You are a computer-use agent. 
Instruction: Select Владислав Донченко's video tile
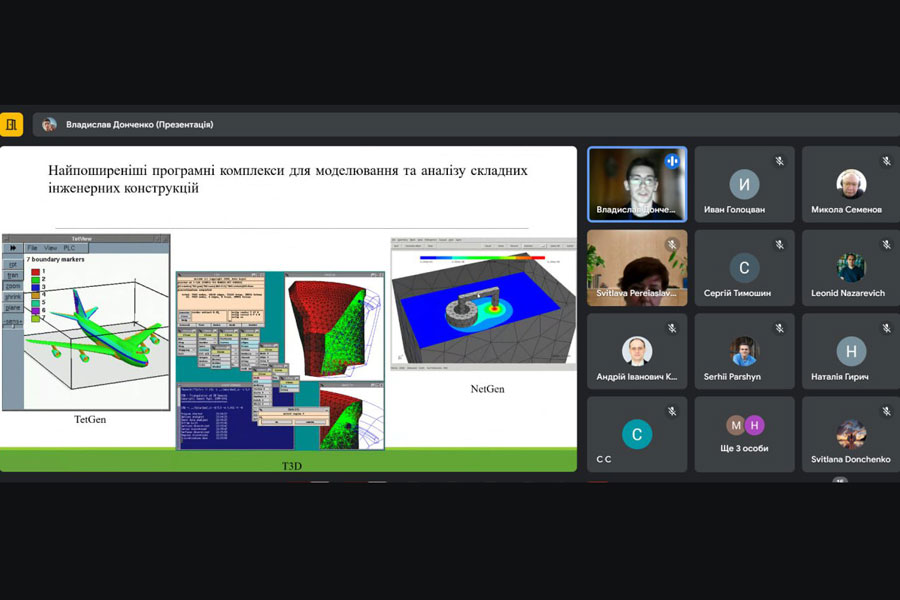coord(637,184)
